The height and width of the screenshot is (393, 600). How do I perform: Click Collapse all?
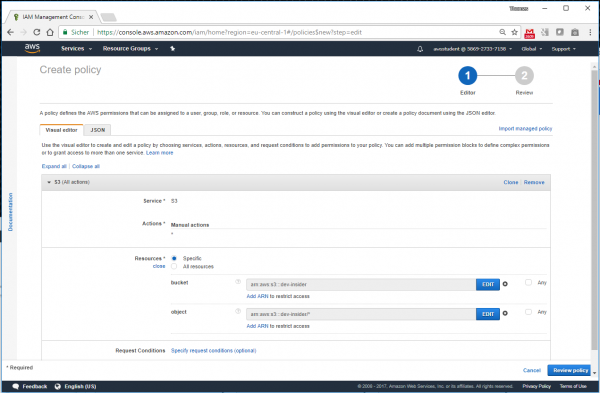pos(86,166)
